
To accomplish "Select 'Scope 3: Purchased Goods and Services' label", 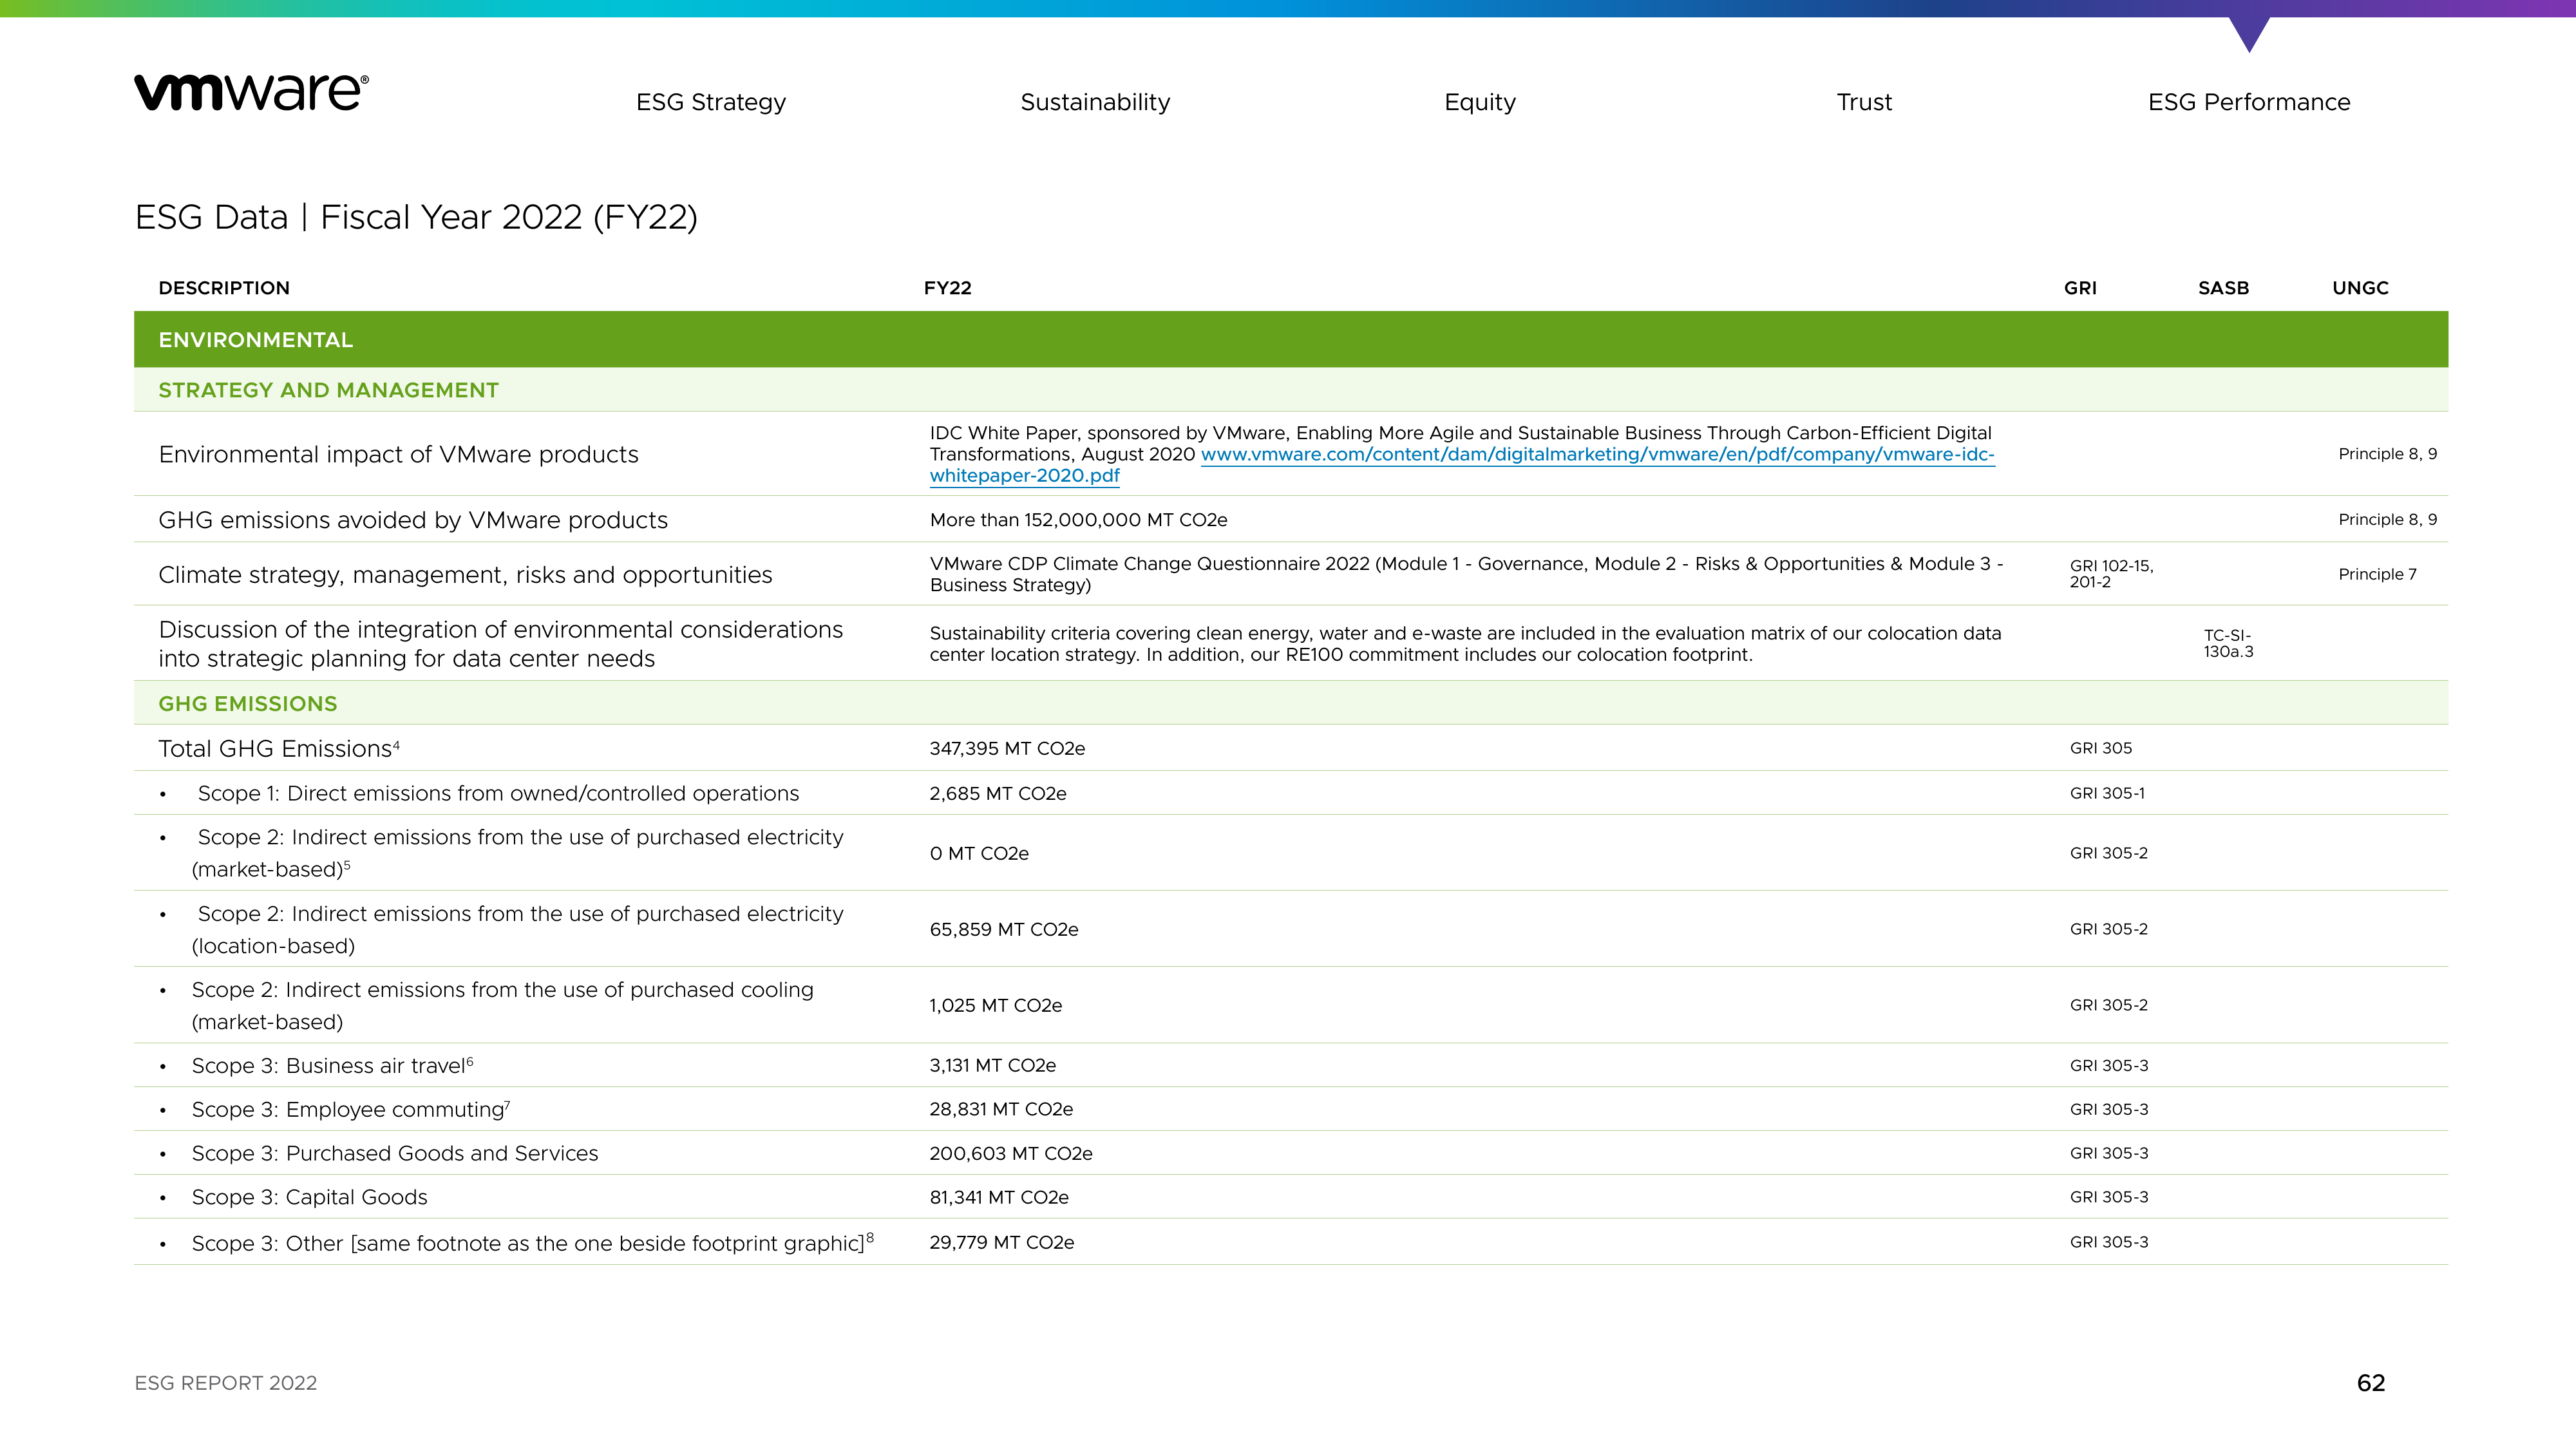I will pos(394,1154).
